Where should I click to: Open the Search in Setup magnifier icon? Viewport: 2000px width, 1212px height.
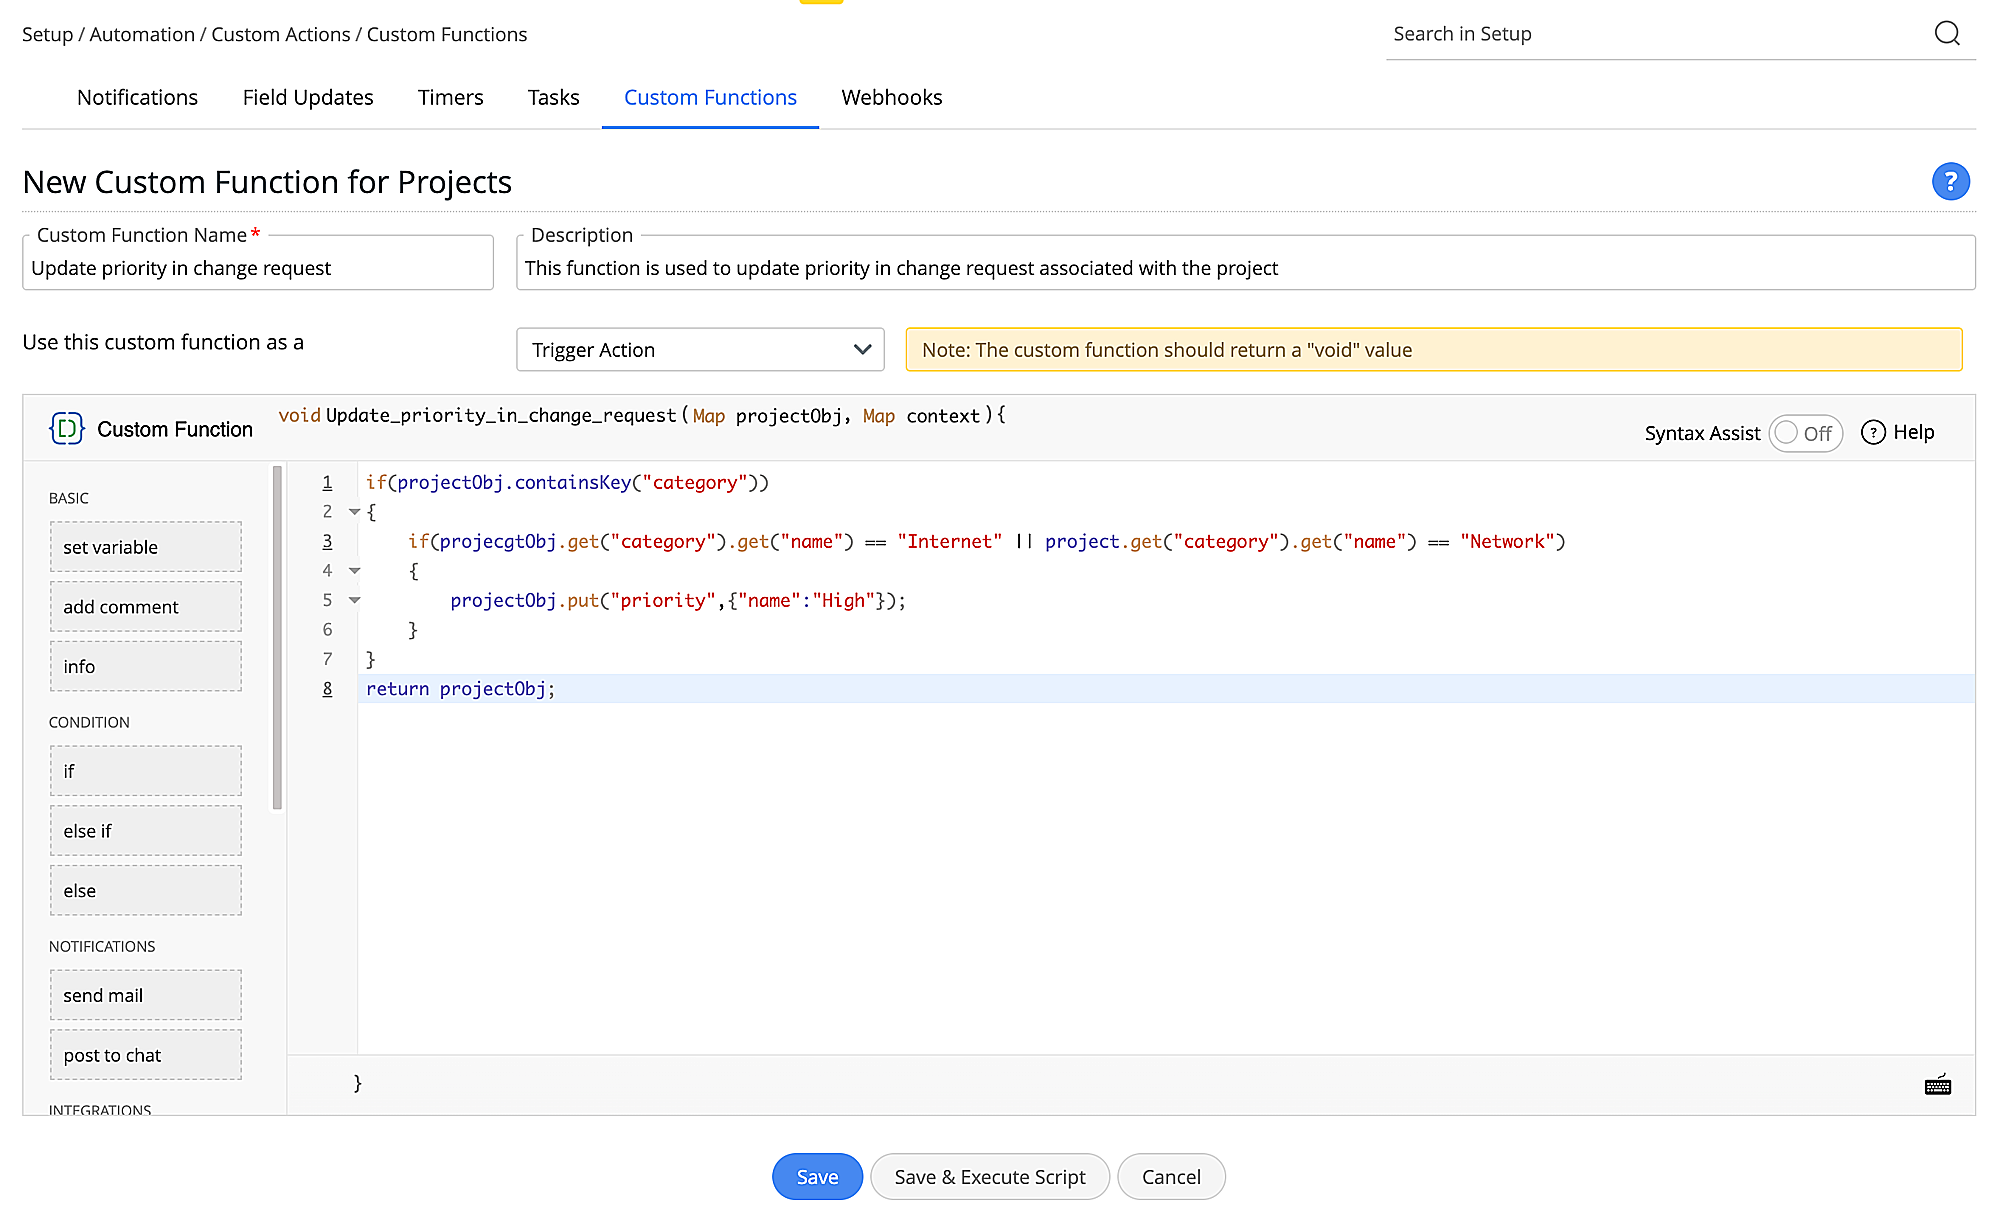1948,33
